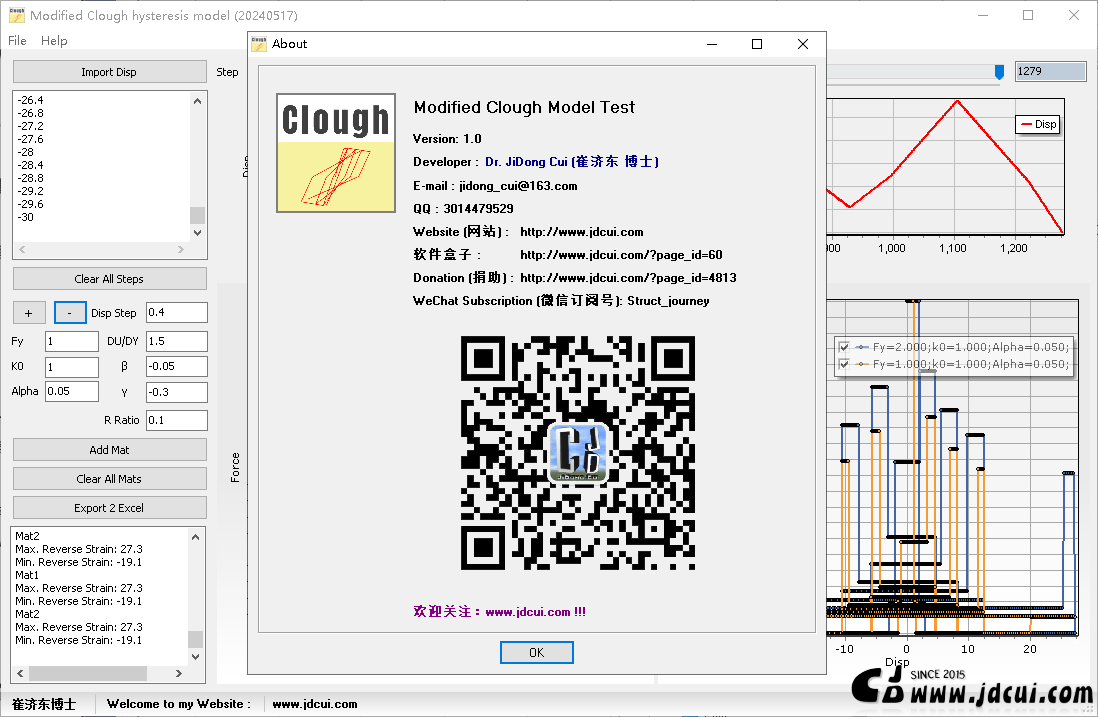Minimize the About dialog

[x=712, y=44]
